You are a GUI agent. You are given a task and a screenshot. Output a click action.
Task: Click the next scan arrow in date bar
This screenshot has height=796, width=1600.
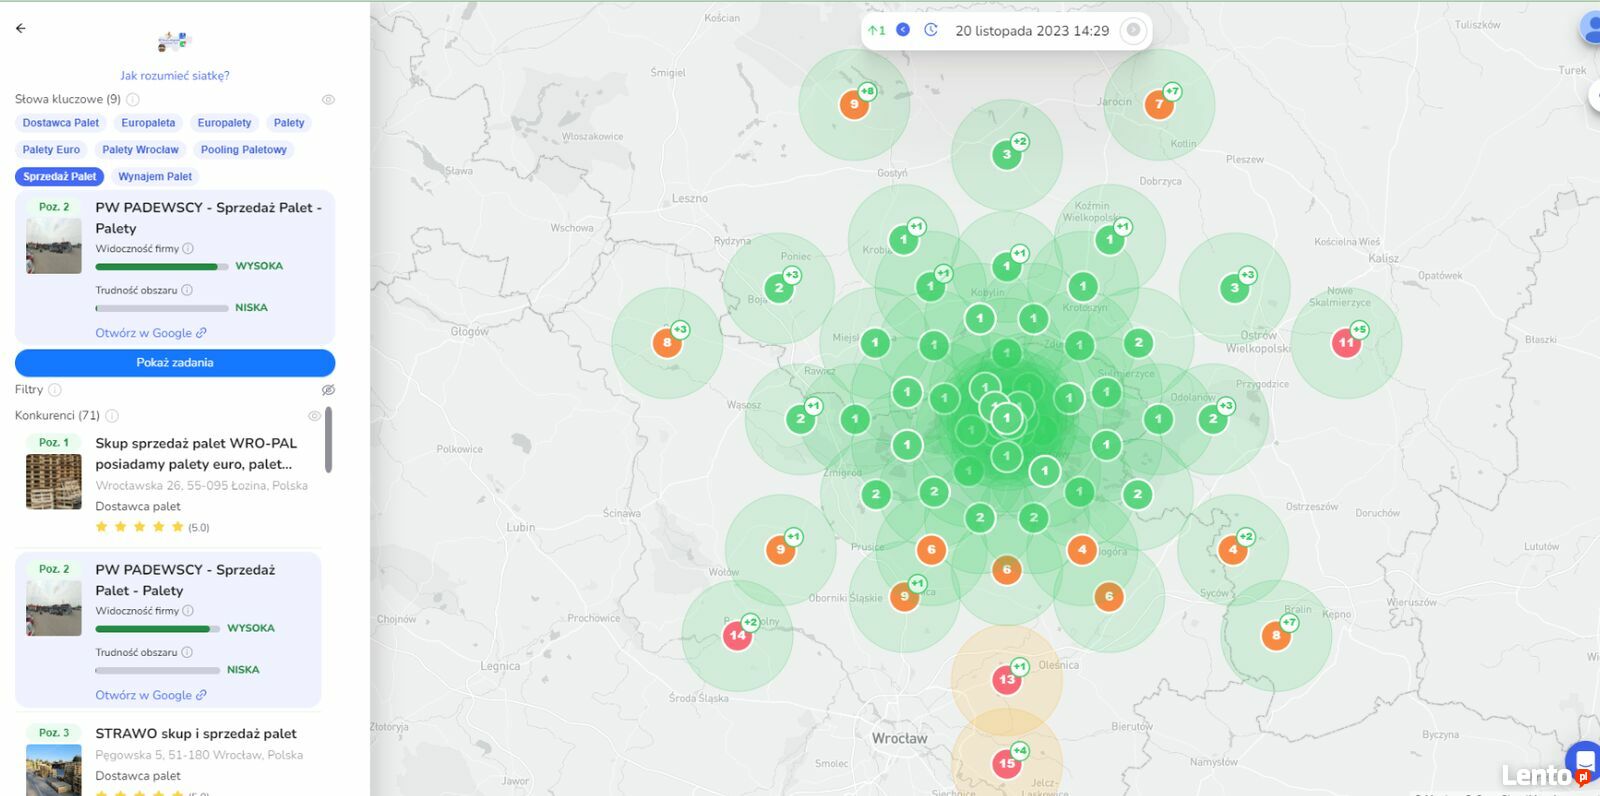(1133, 30)
